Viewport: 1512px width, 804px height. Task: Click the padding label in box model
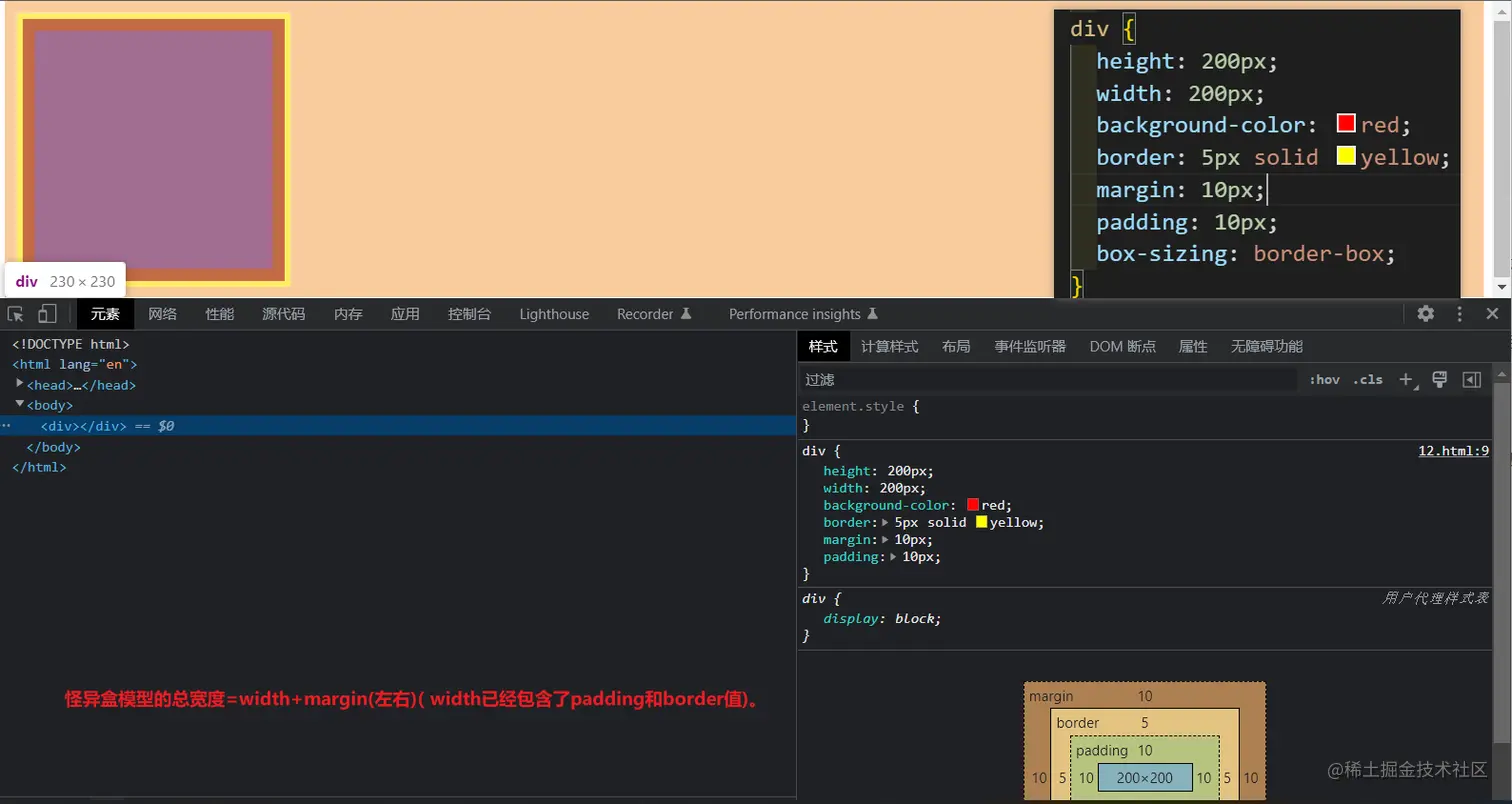click(x=1102, y=750)
